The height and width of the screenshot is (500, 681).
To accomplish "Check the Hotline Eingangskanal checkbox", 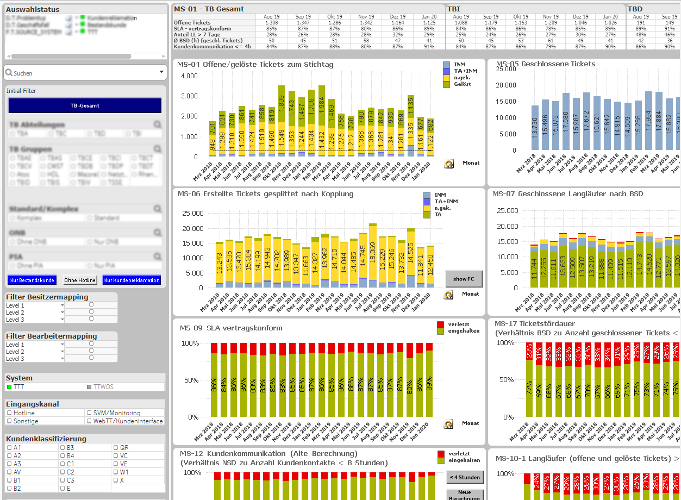I will (11, 411).
